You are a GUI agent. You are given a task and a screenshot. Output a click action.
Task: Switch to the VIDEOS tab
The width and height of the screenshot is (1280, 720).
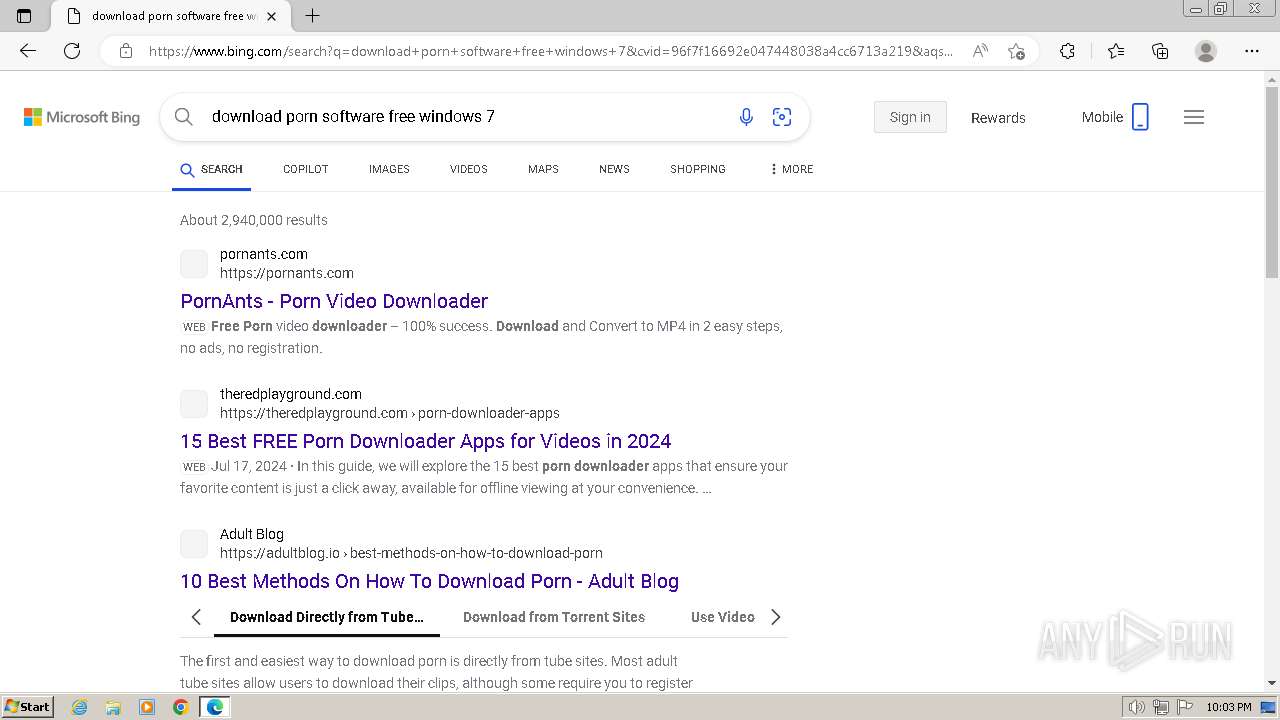coord(469,169)
